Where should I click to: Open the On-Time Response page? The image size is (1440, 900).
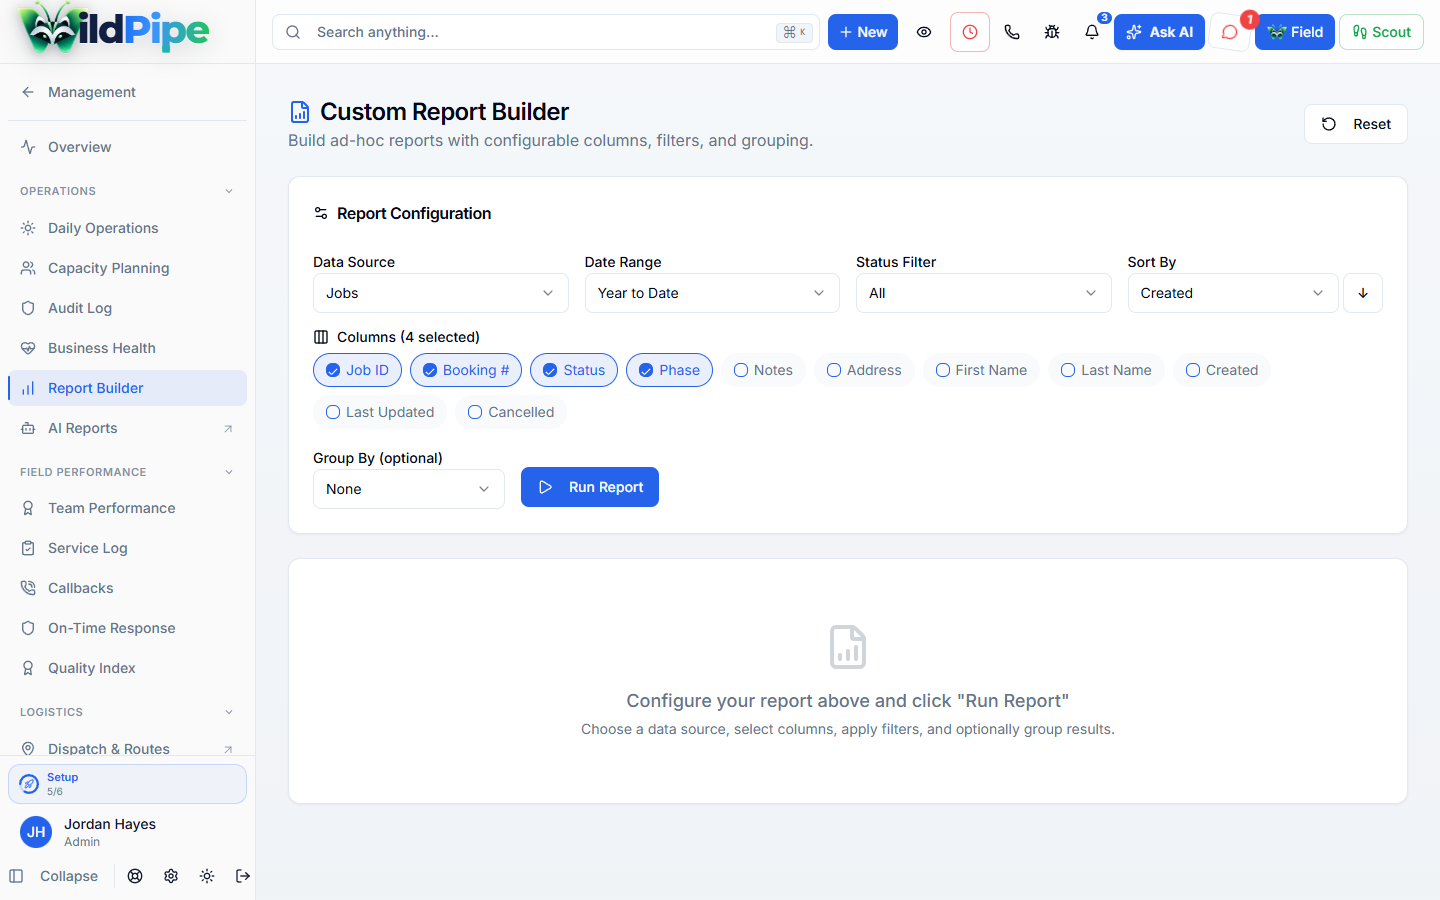(x=127, y=628)
